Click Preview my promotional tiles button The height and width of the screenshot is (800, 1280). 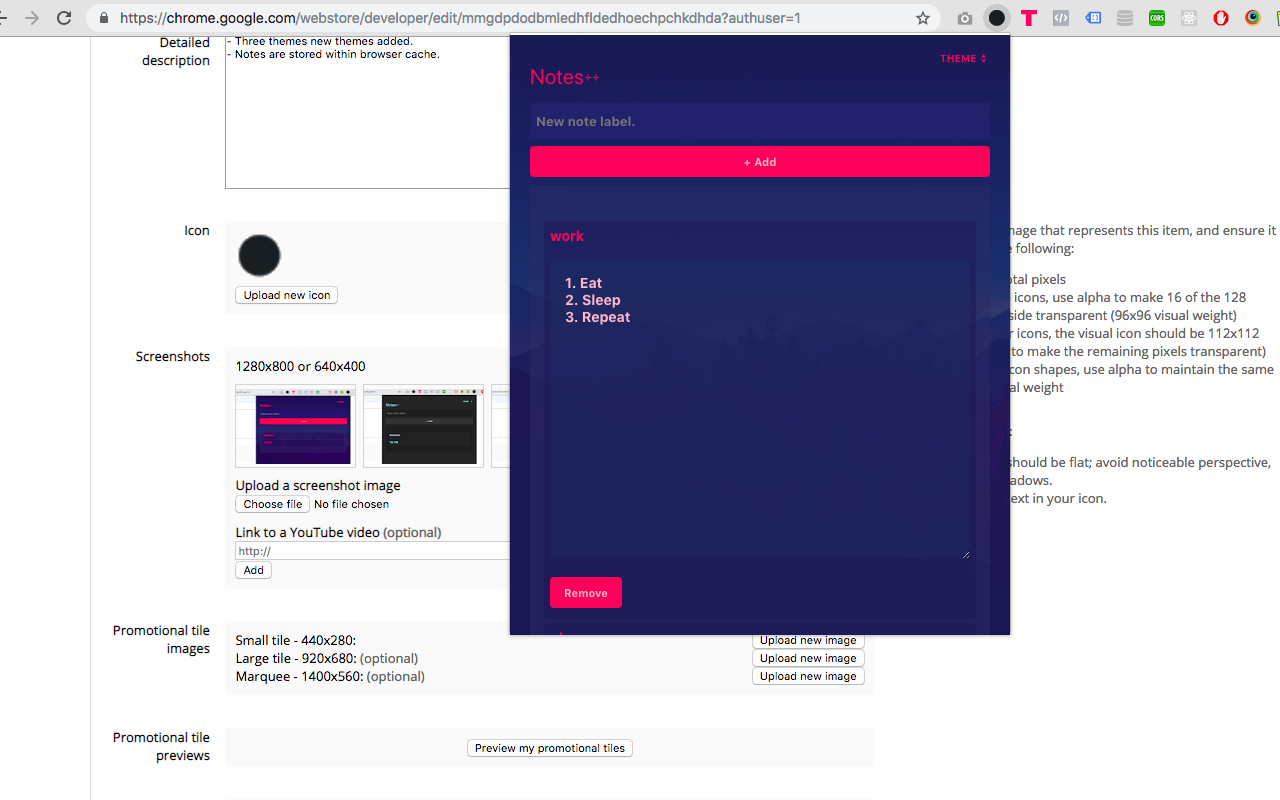550,748
